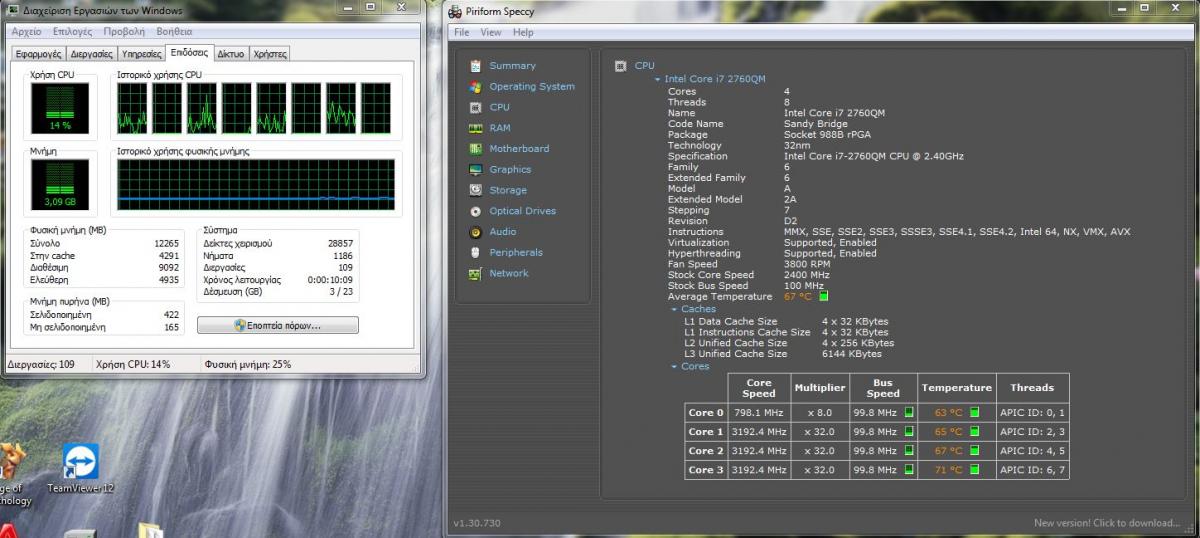Switch to the Εφαρμογές tab
Screen dimensions: 1200x538
(39, 54)
